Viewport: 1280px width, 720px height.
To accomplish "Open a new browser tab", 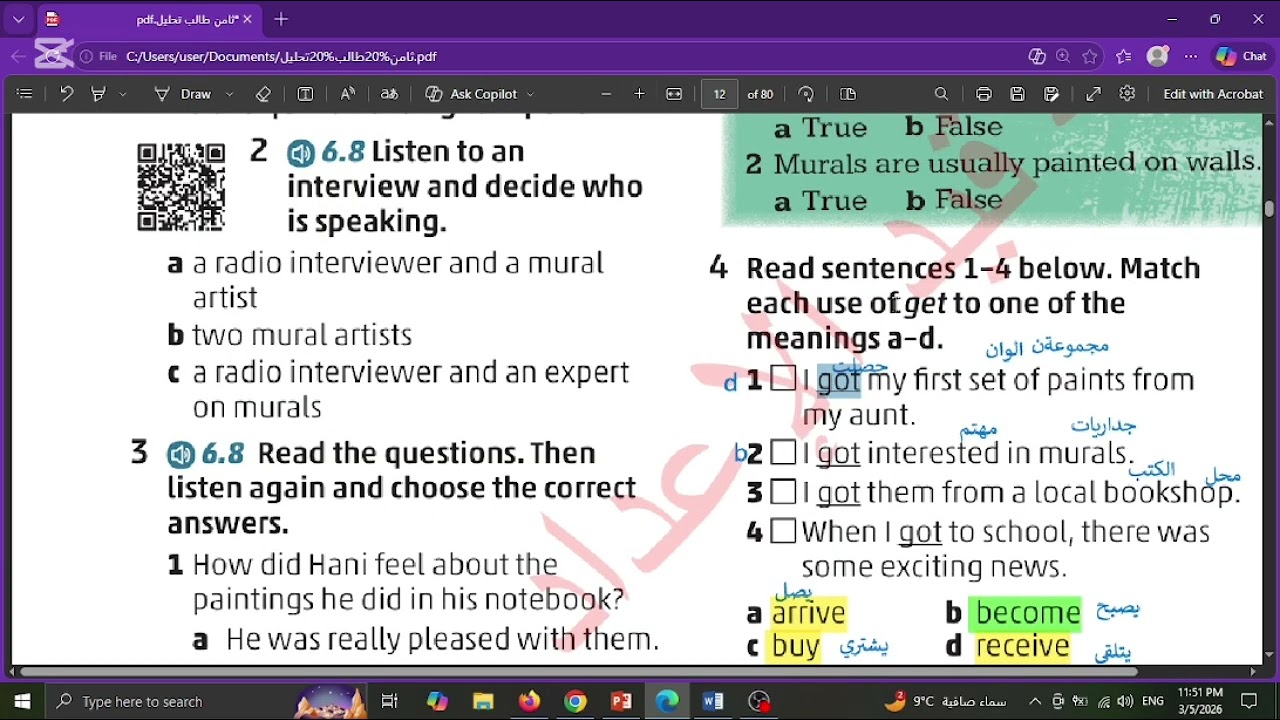I will click(281, 19).
